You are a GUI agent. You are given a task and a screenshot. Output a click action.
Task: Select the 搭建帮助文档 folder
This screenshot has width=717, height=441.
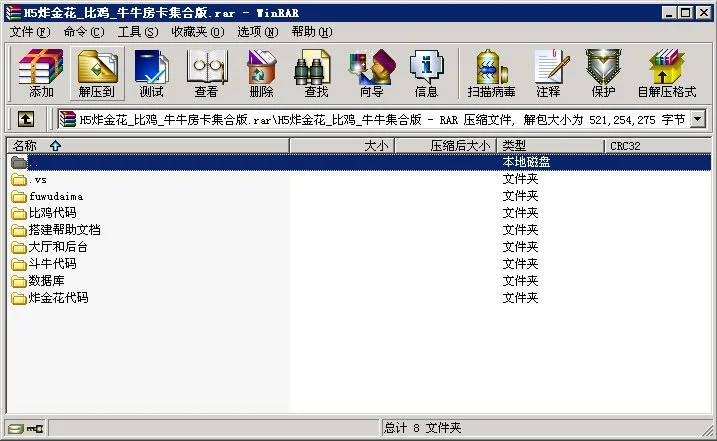click(64, 230)
